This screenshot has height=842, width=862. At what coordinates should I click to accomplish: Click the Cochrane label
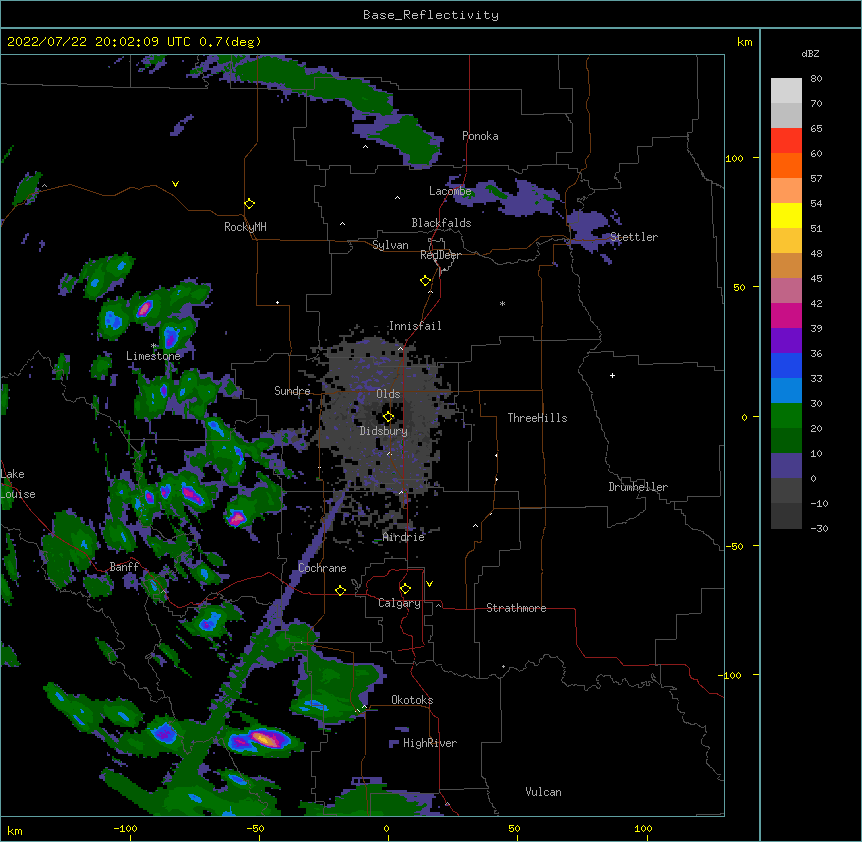tap(322, 568)
